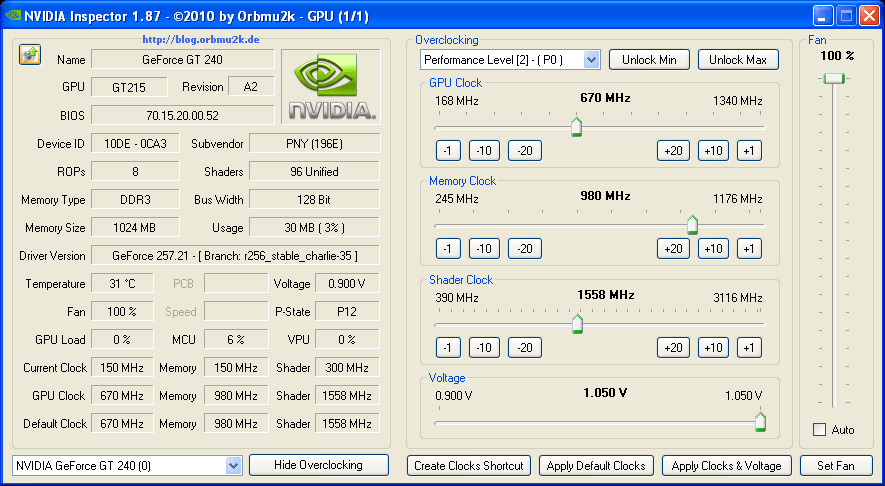Click the Unlock Min button
Image resolution: width=885 pixels, height=486 pixels.
click(x=649, y=60)
